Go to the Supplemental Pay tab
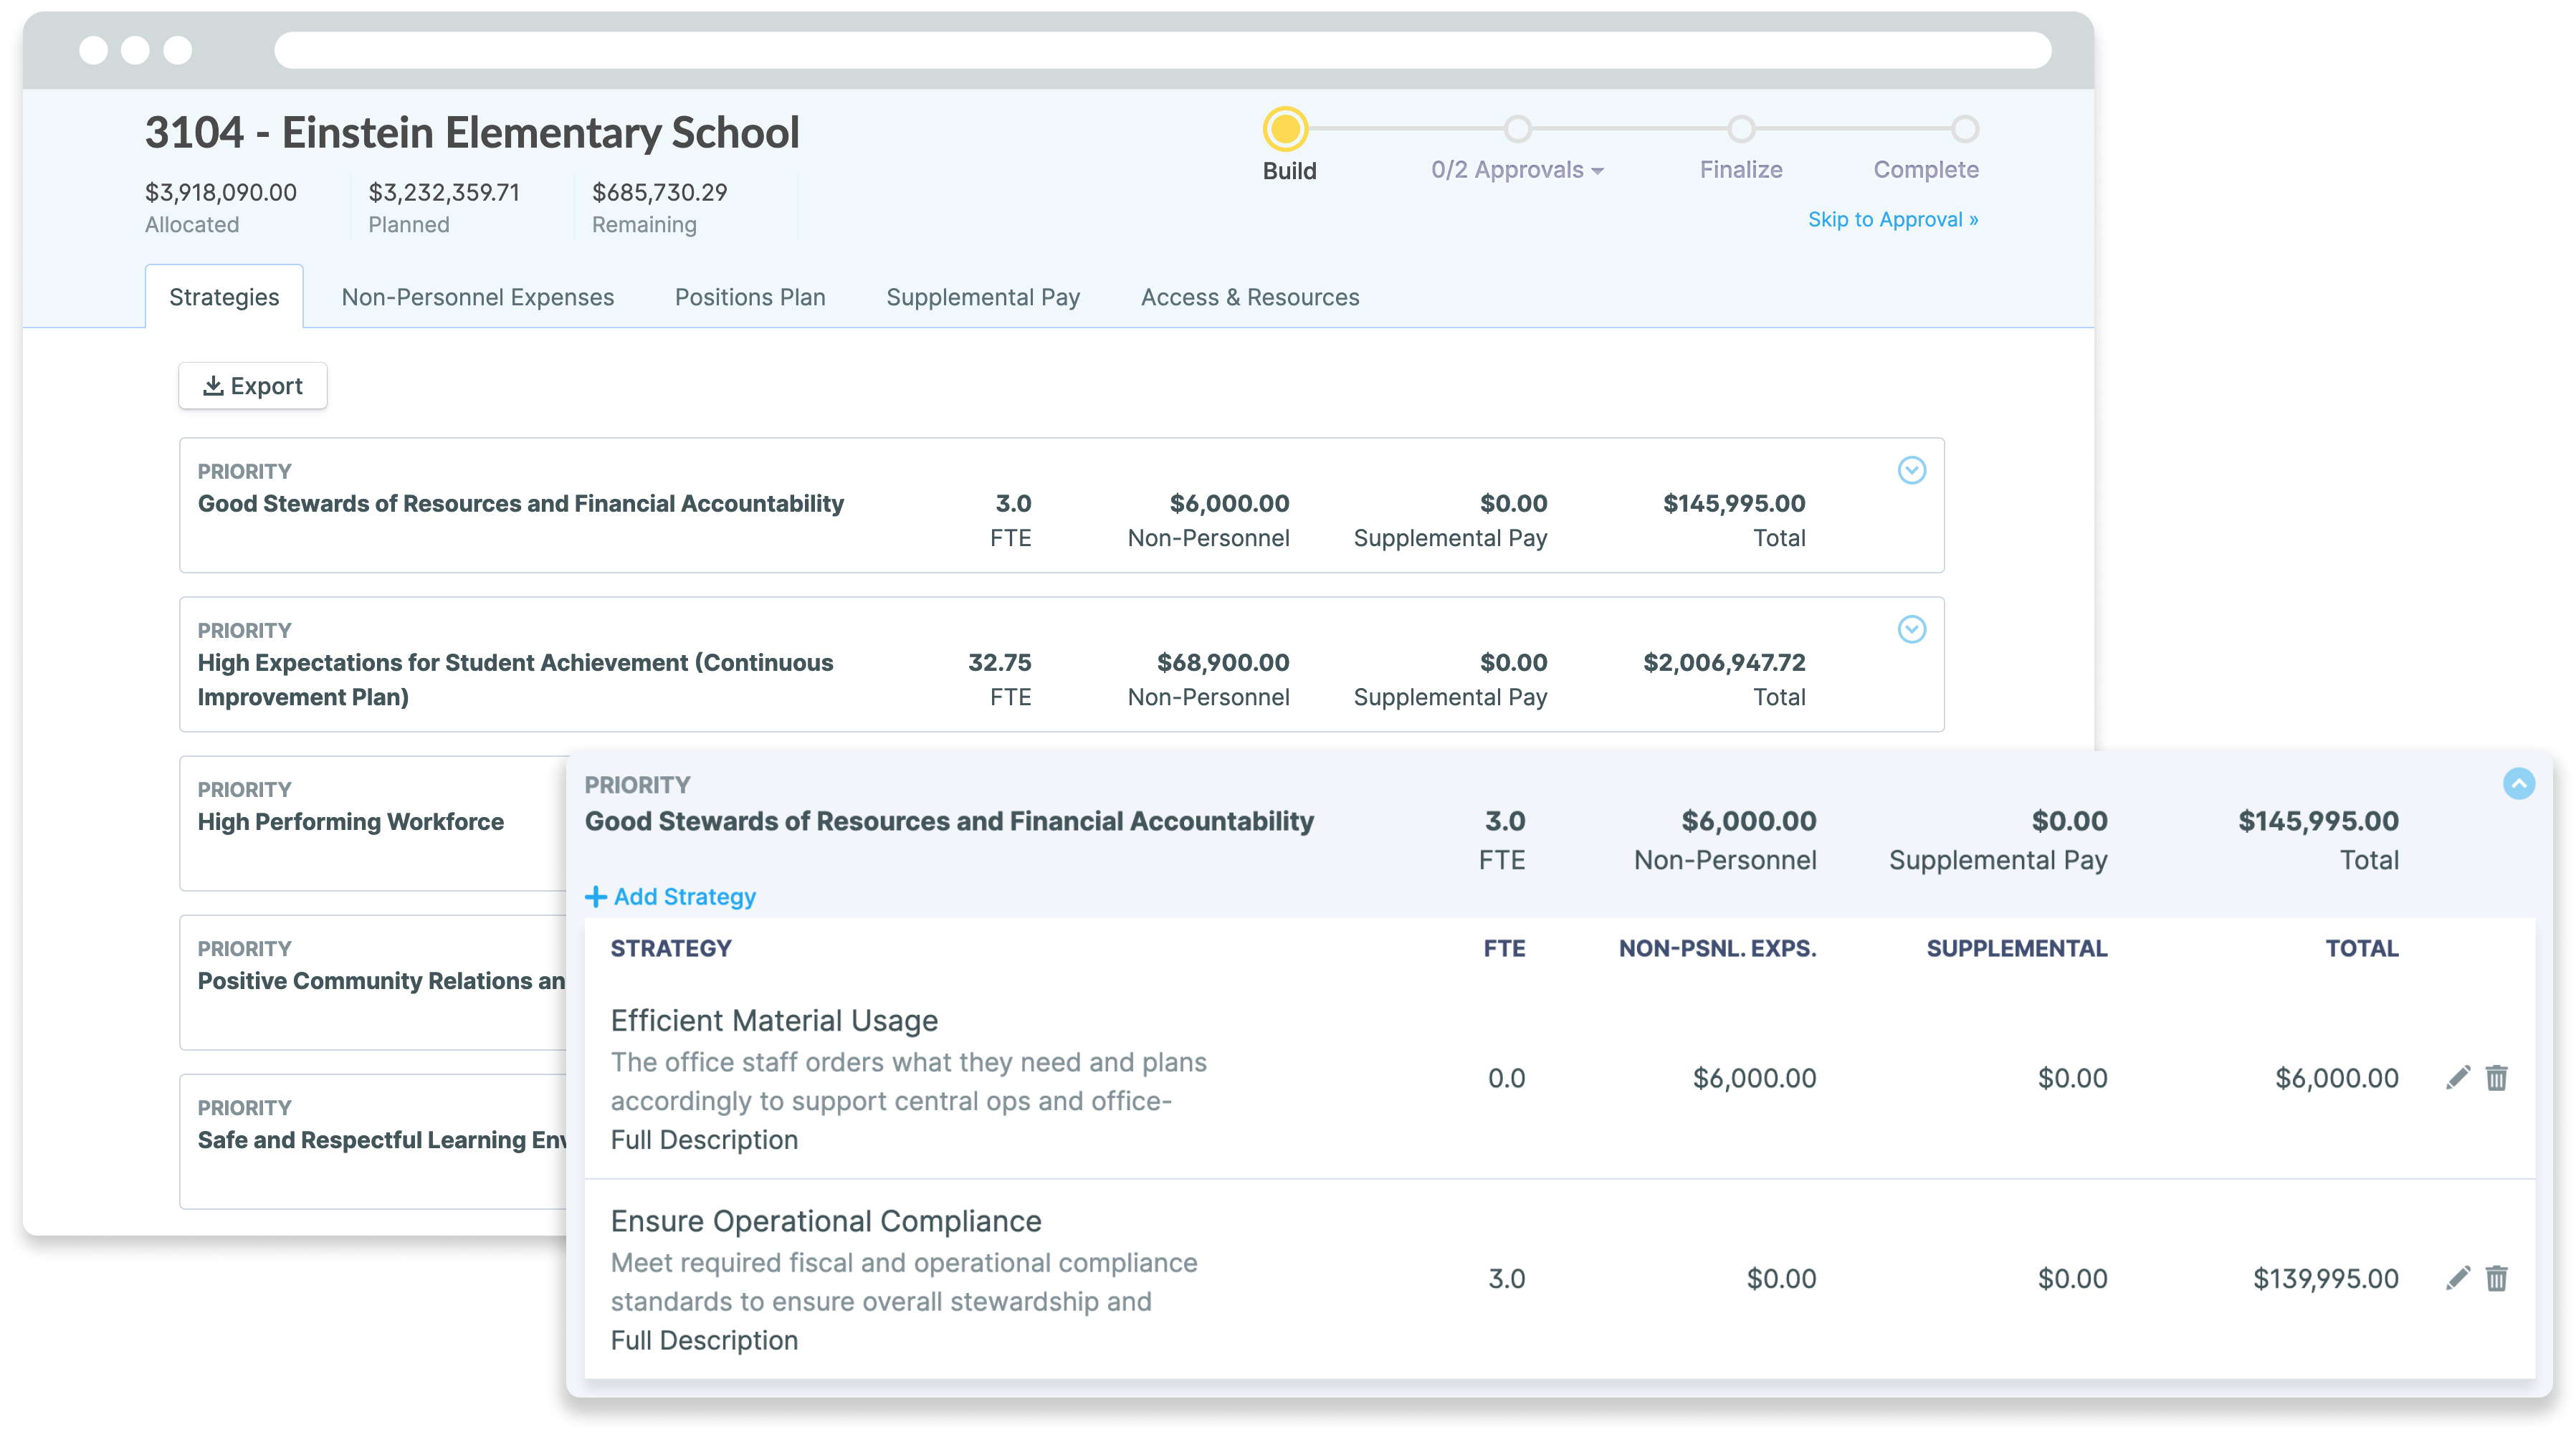This screenshot has height=1432, width=2576. click(x=983, y=297)
